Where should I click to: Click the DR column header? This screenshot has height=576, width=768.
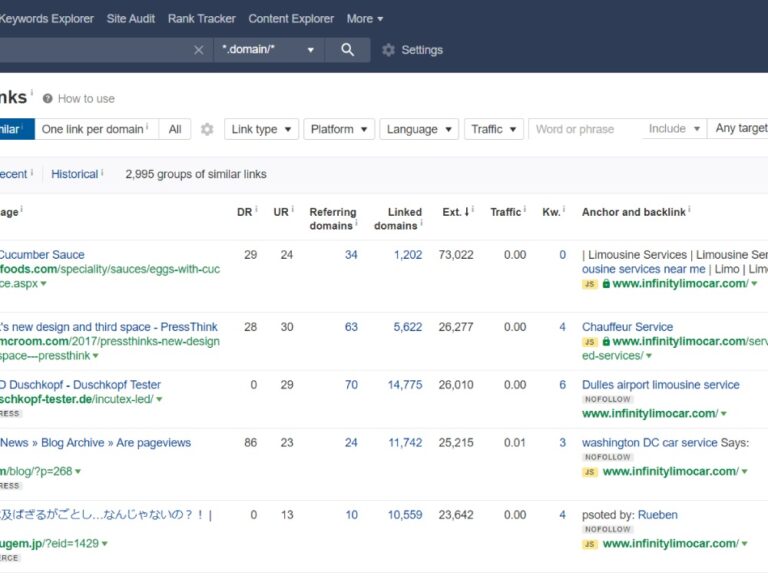pyautogui.click(x=244, y=212)
